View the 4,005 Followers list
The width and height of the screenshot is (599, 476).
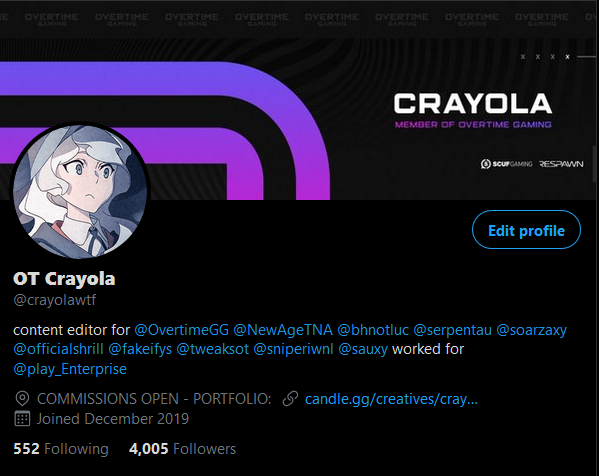coord(182,449)
